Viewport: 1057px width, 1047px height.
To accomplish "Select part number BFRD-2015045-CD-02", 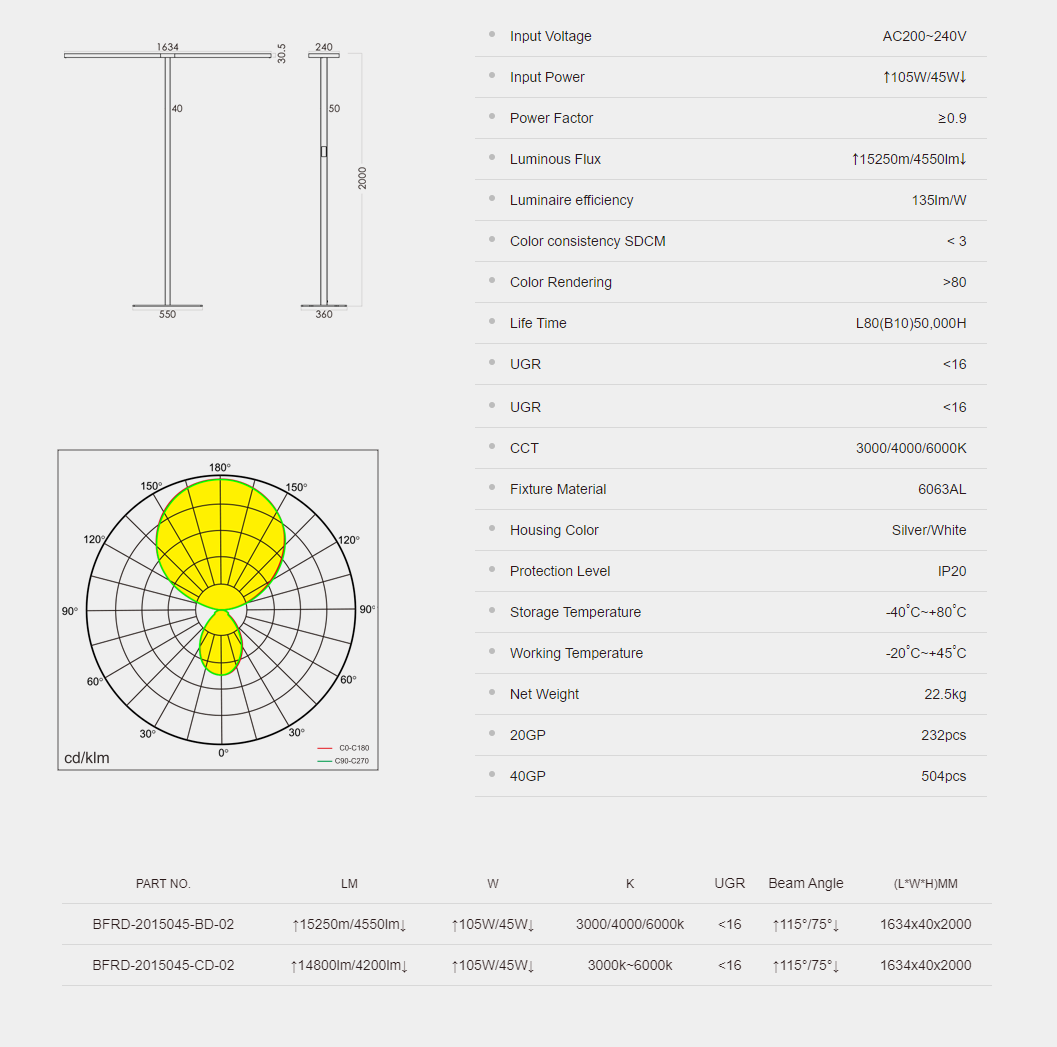I will (163, 965).
